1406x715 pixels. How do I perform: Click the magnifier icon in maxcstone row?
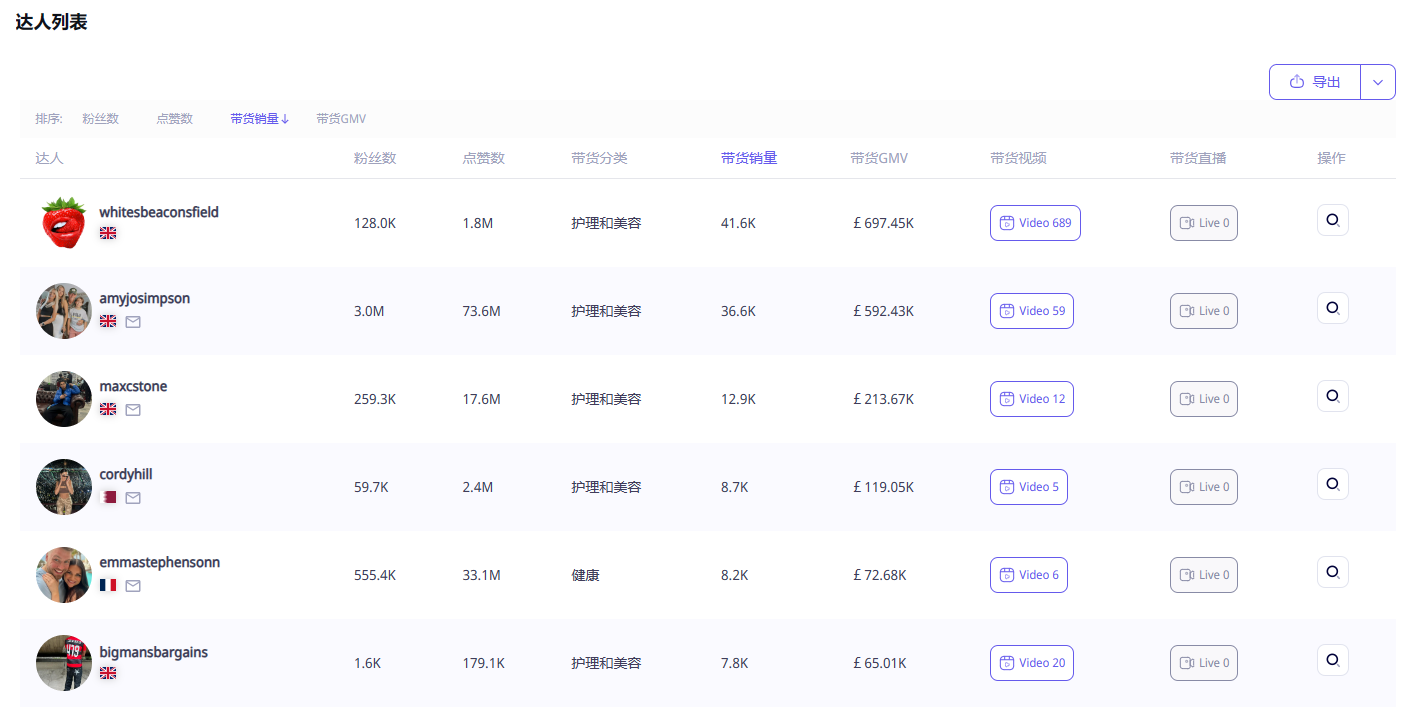[1332, 396]
